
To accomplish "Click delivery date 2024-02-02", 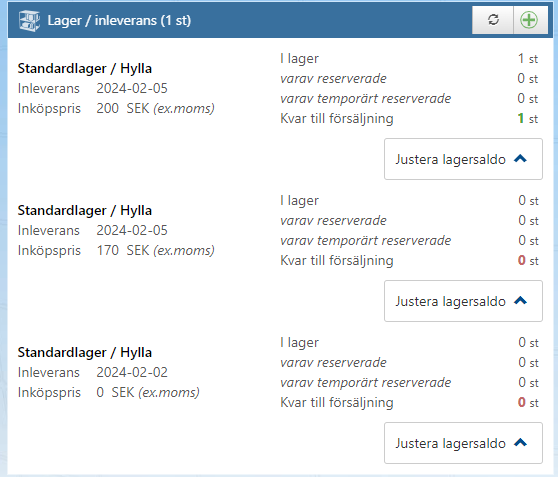I will click(x=132, y=372).
